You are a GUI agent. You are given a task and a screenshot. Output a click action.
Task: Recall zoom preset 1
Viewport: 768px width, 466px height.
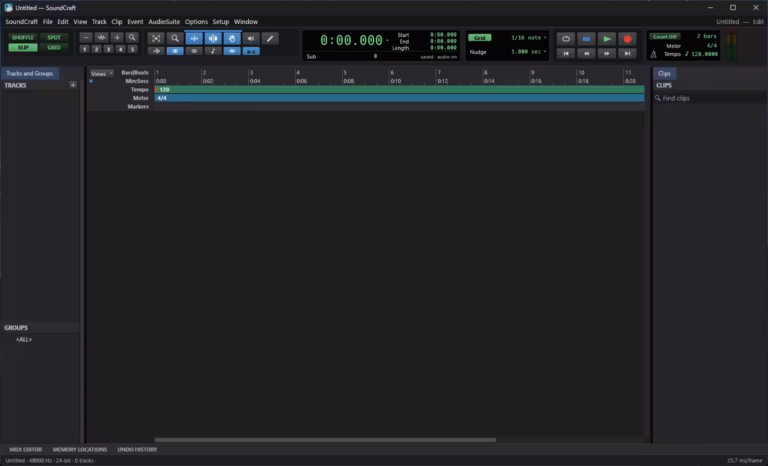click(x=84, y=49)
